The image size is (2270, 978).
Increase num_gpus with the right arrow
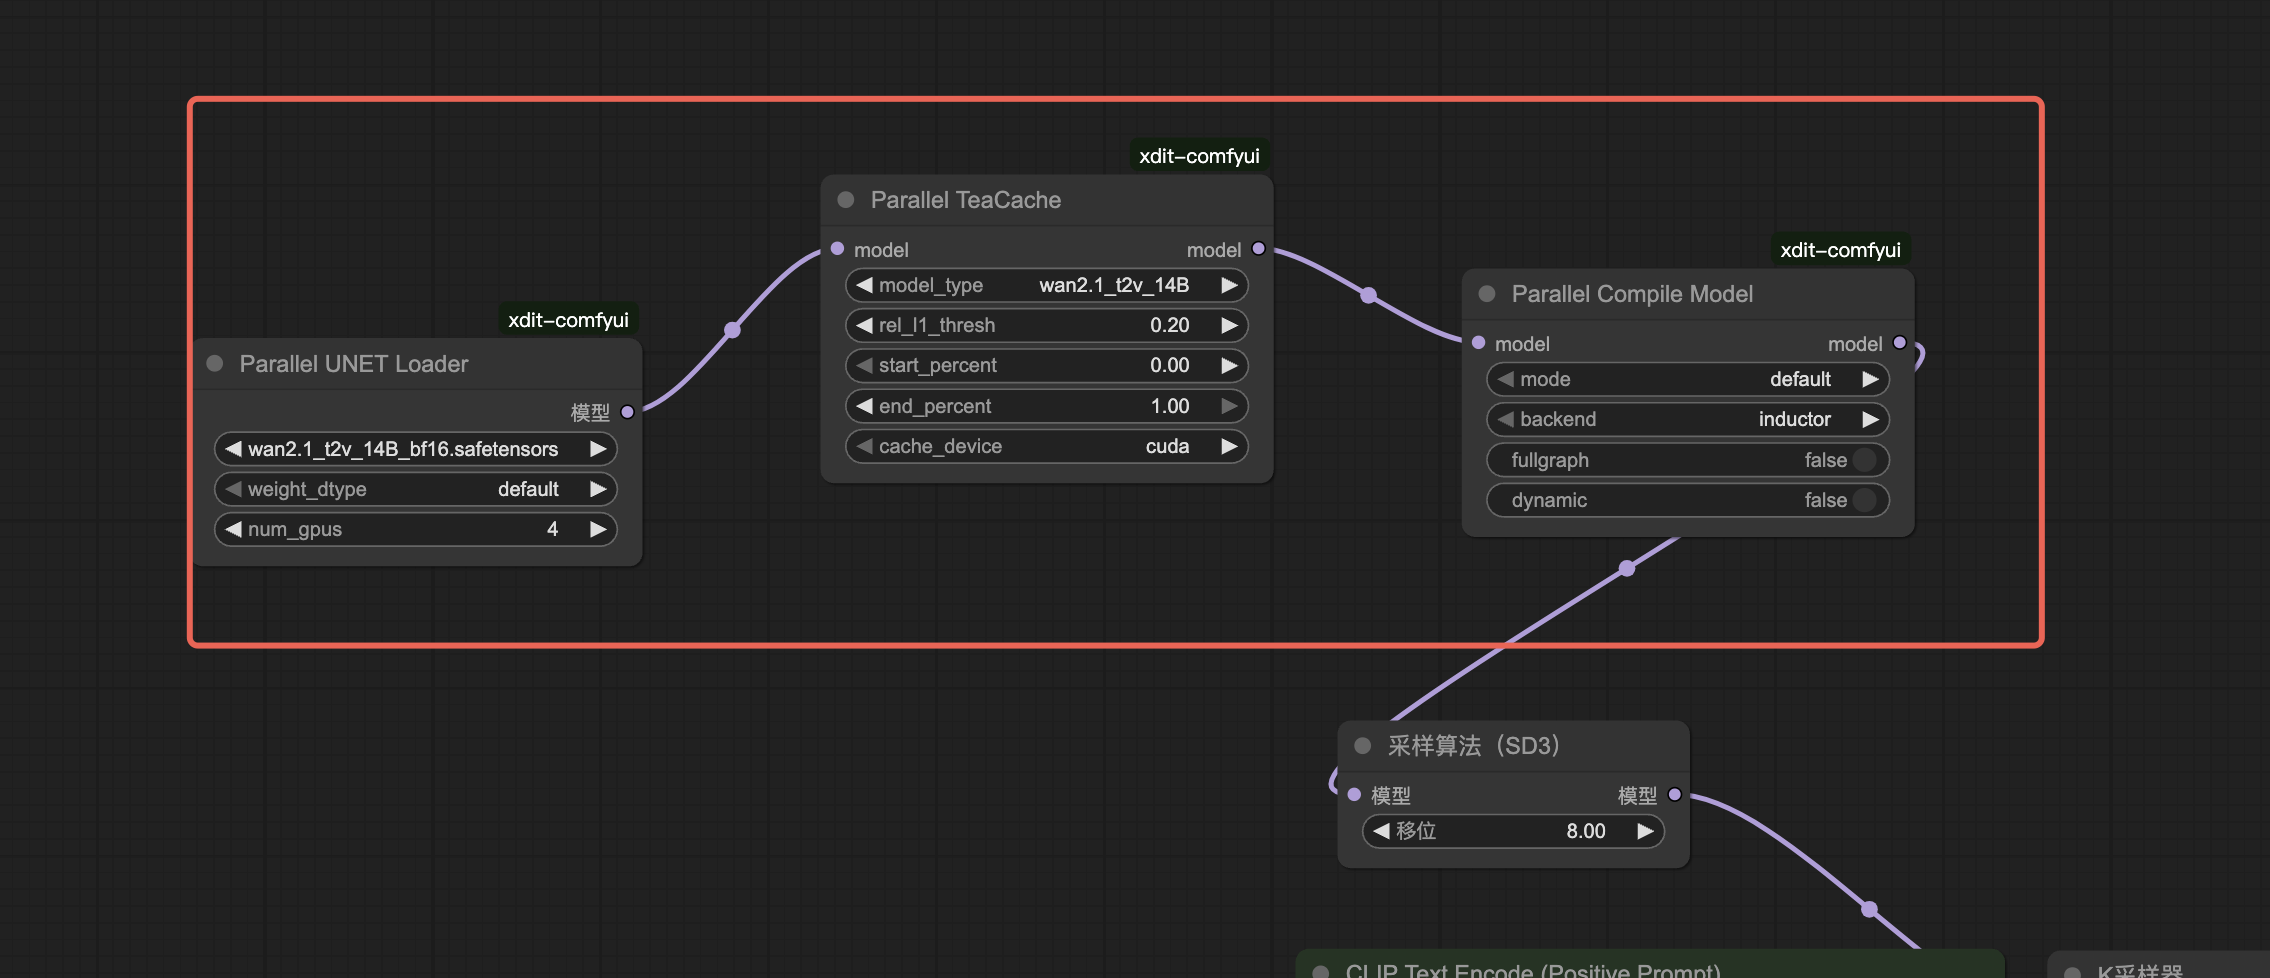(598, 529)
